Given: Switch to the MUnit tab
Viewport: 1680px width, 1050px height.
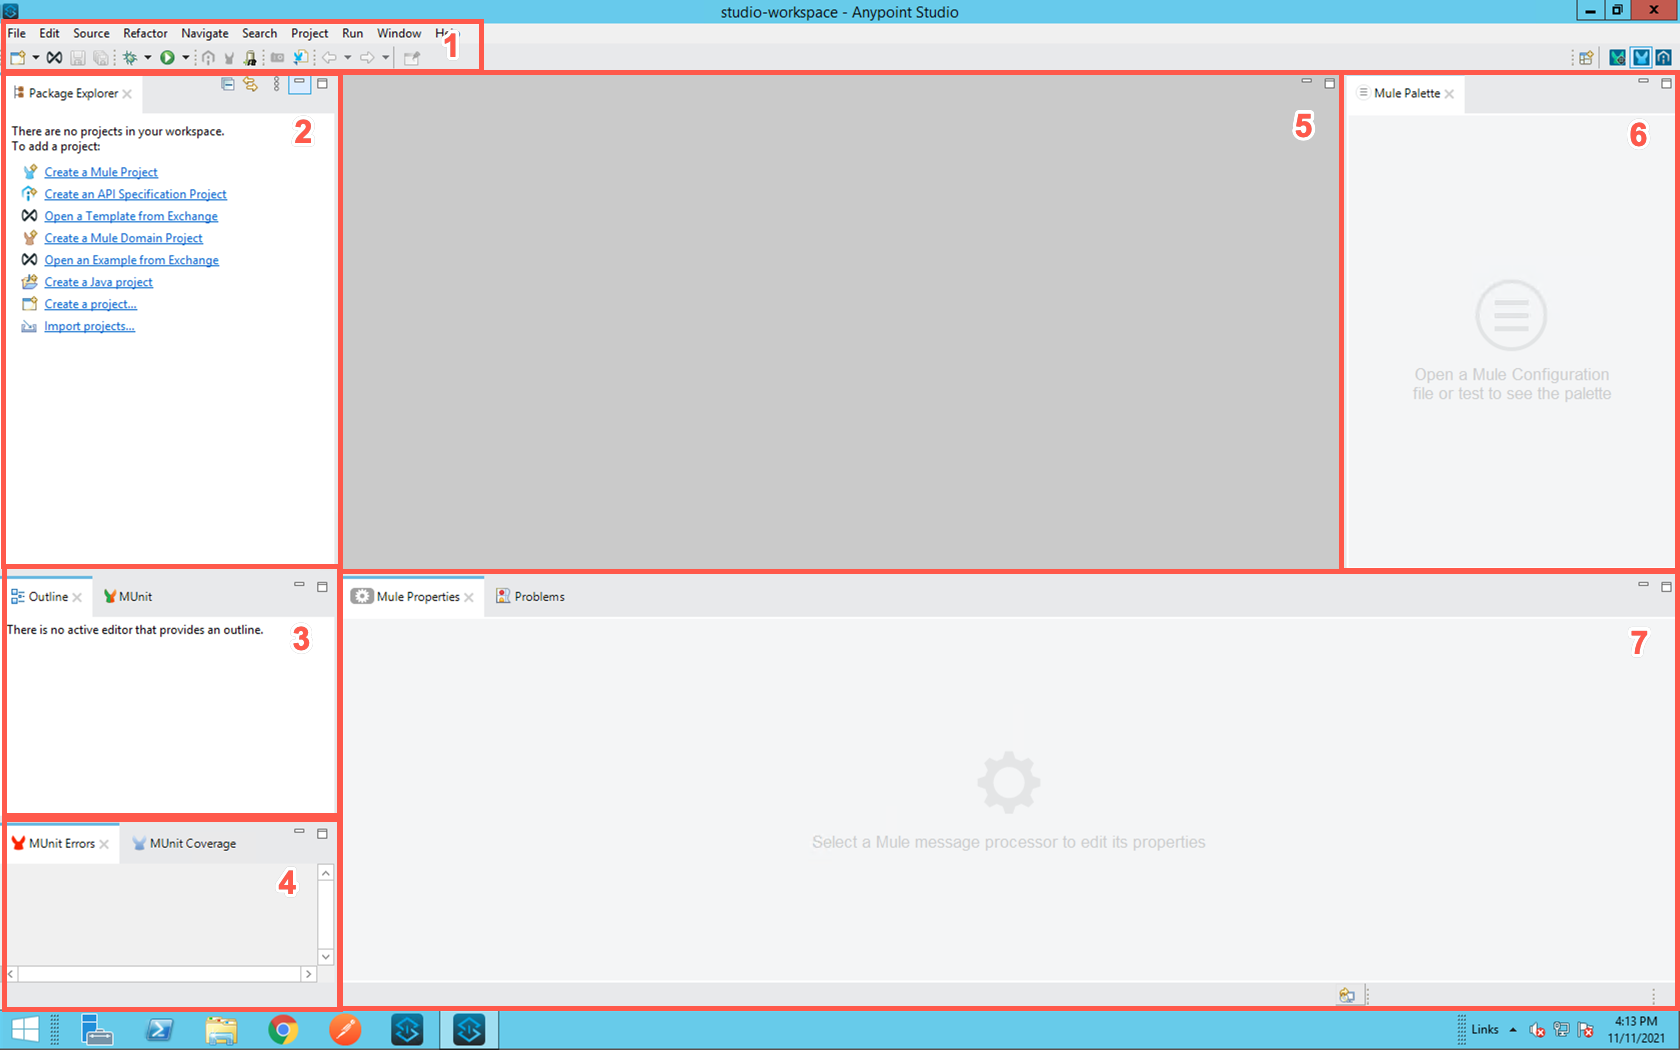Looking at the screenshot, I should coord(128,596).
